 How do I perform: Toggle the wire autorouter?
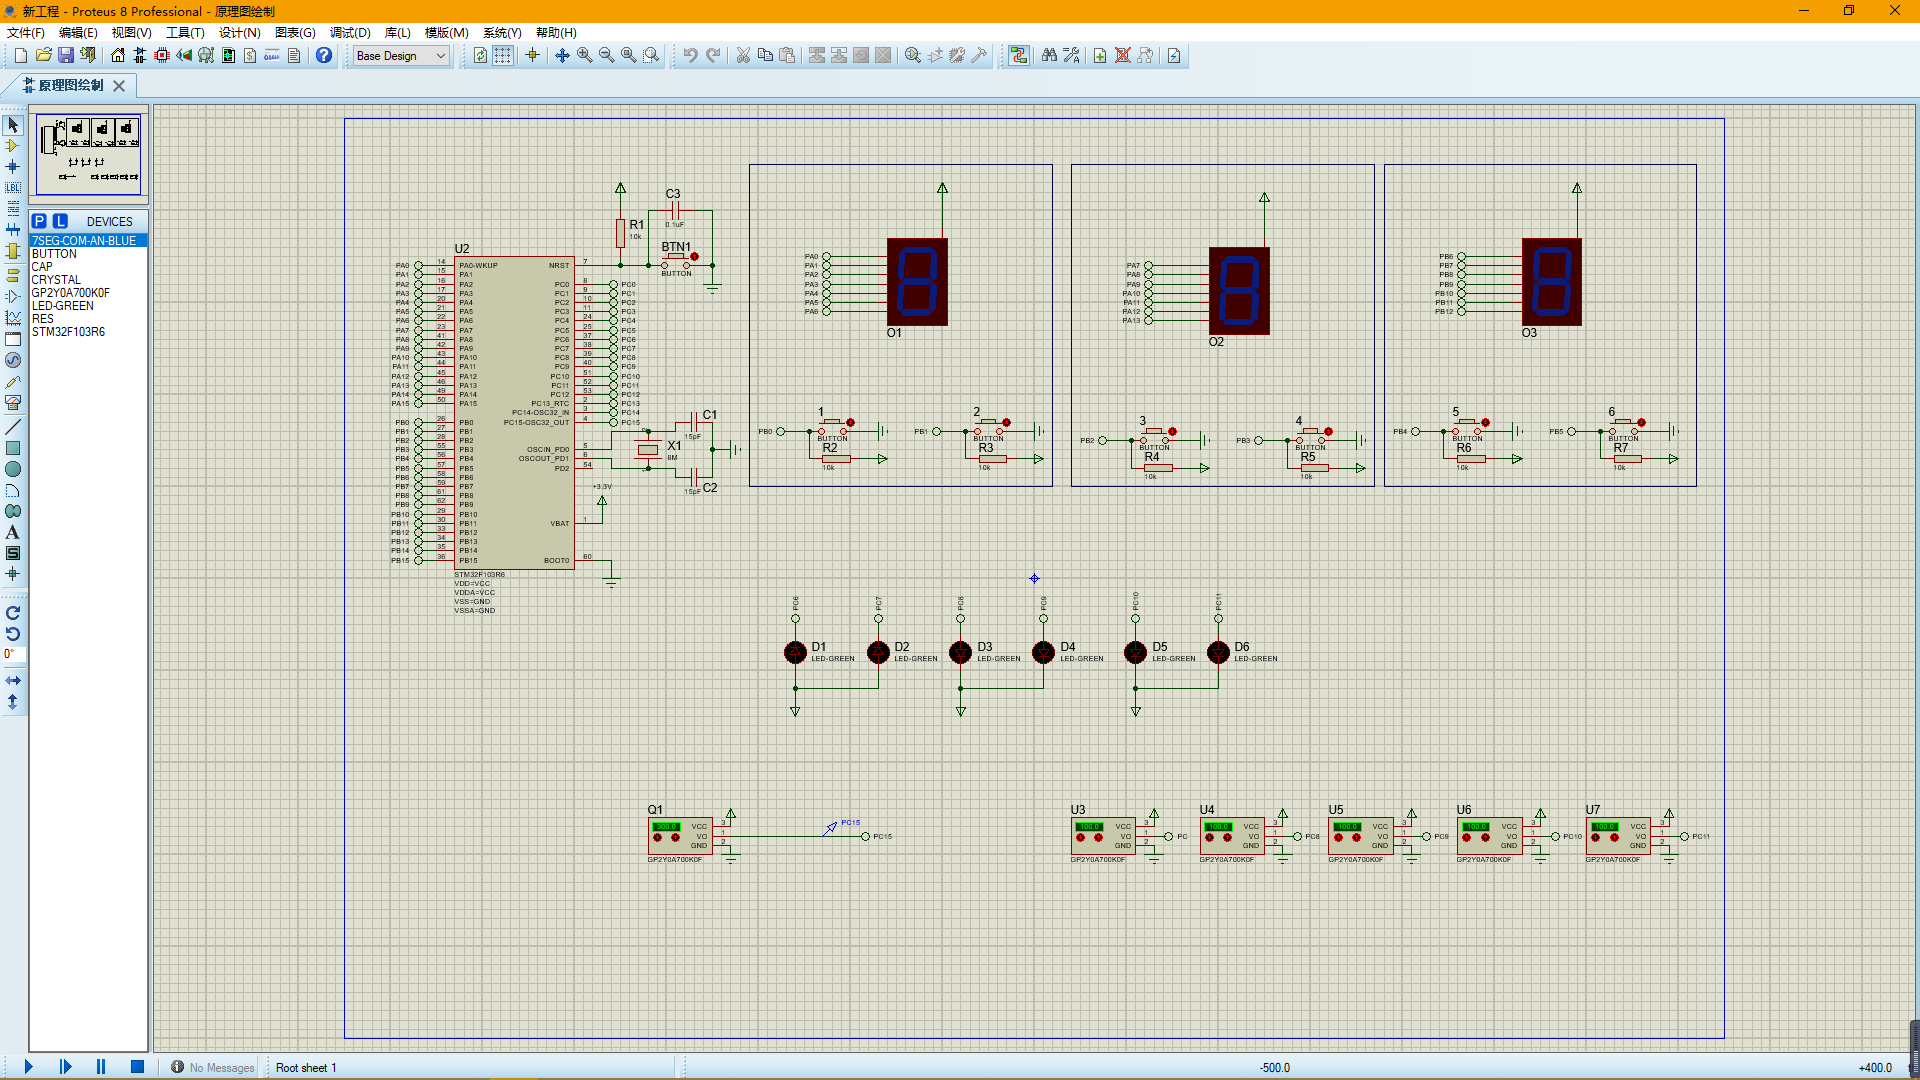(1018, 56)
